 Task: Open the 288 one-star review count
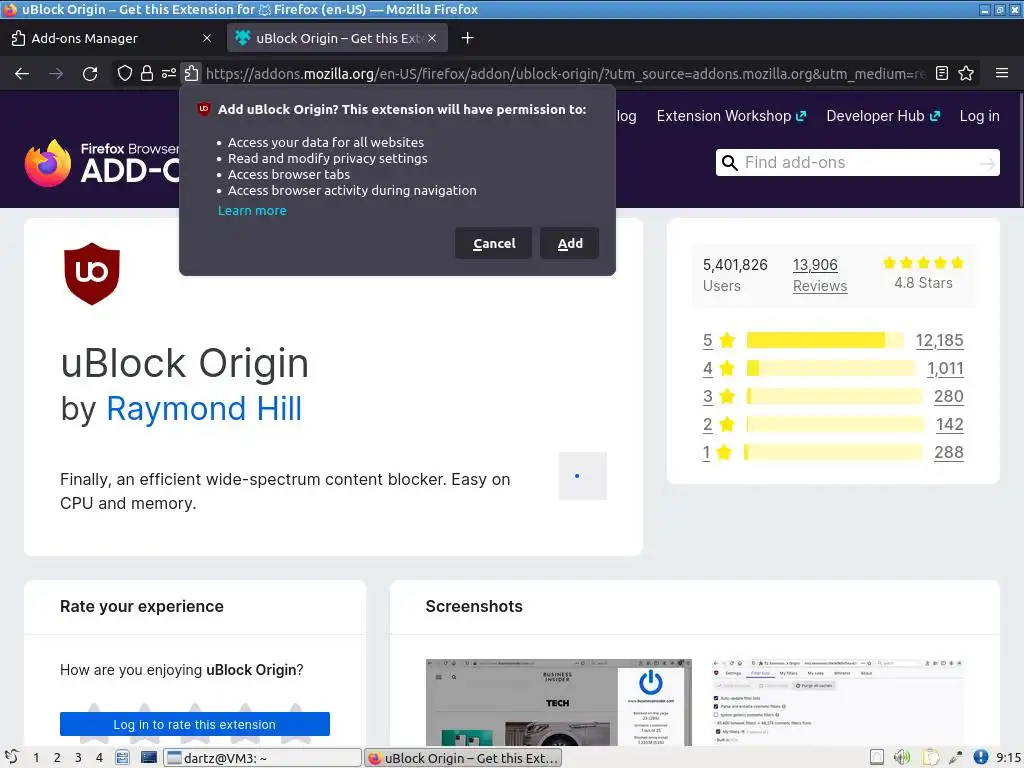(948, 453)
